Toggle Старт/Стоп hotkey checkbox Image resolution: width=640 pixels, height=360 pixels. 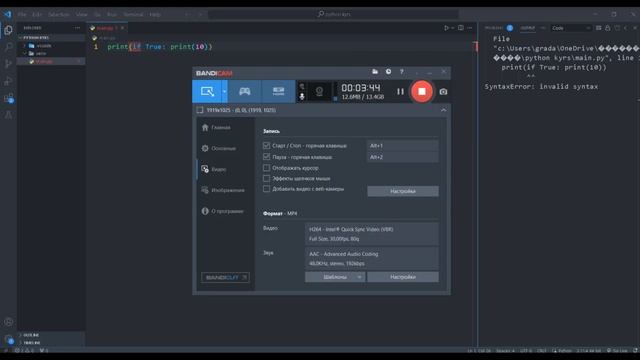[267, 145]
